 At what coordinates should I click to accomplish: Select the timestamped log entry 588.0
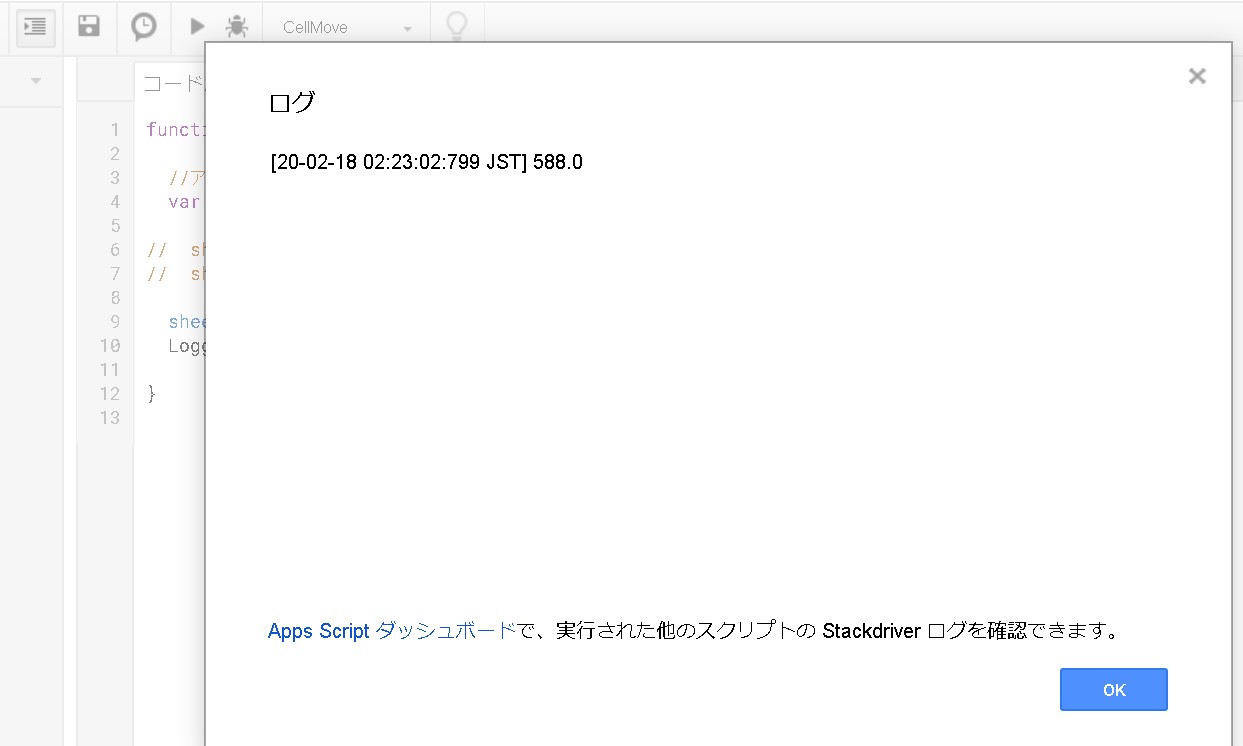(423, 161)
